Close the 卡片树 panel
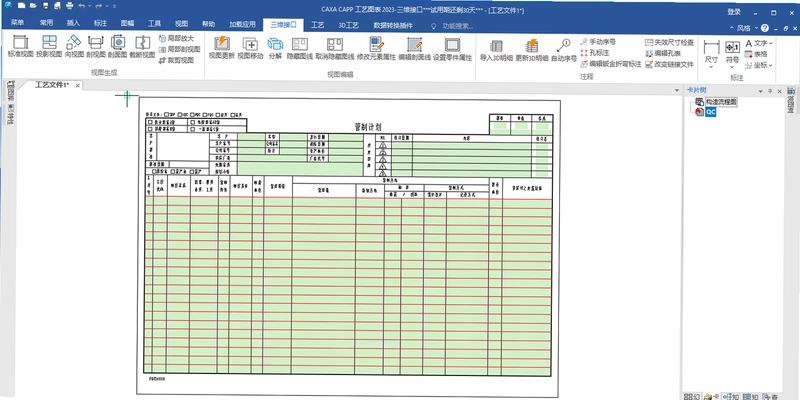This screenshot has width=800, height=400. coord(780,91)
